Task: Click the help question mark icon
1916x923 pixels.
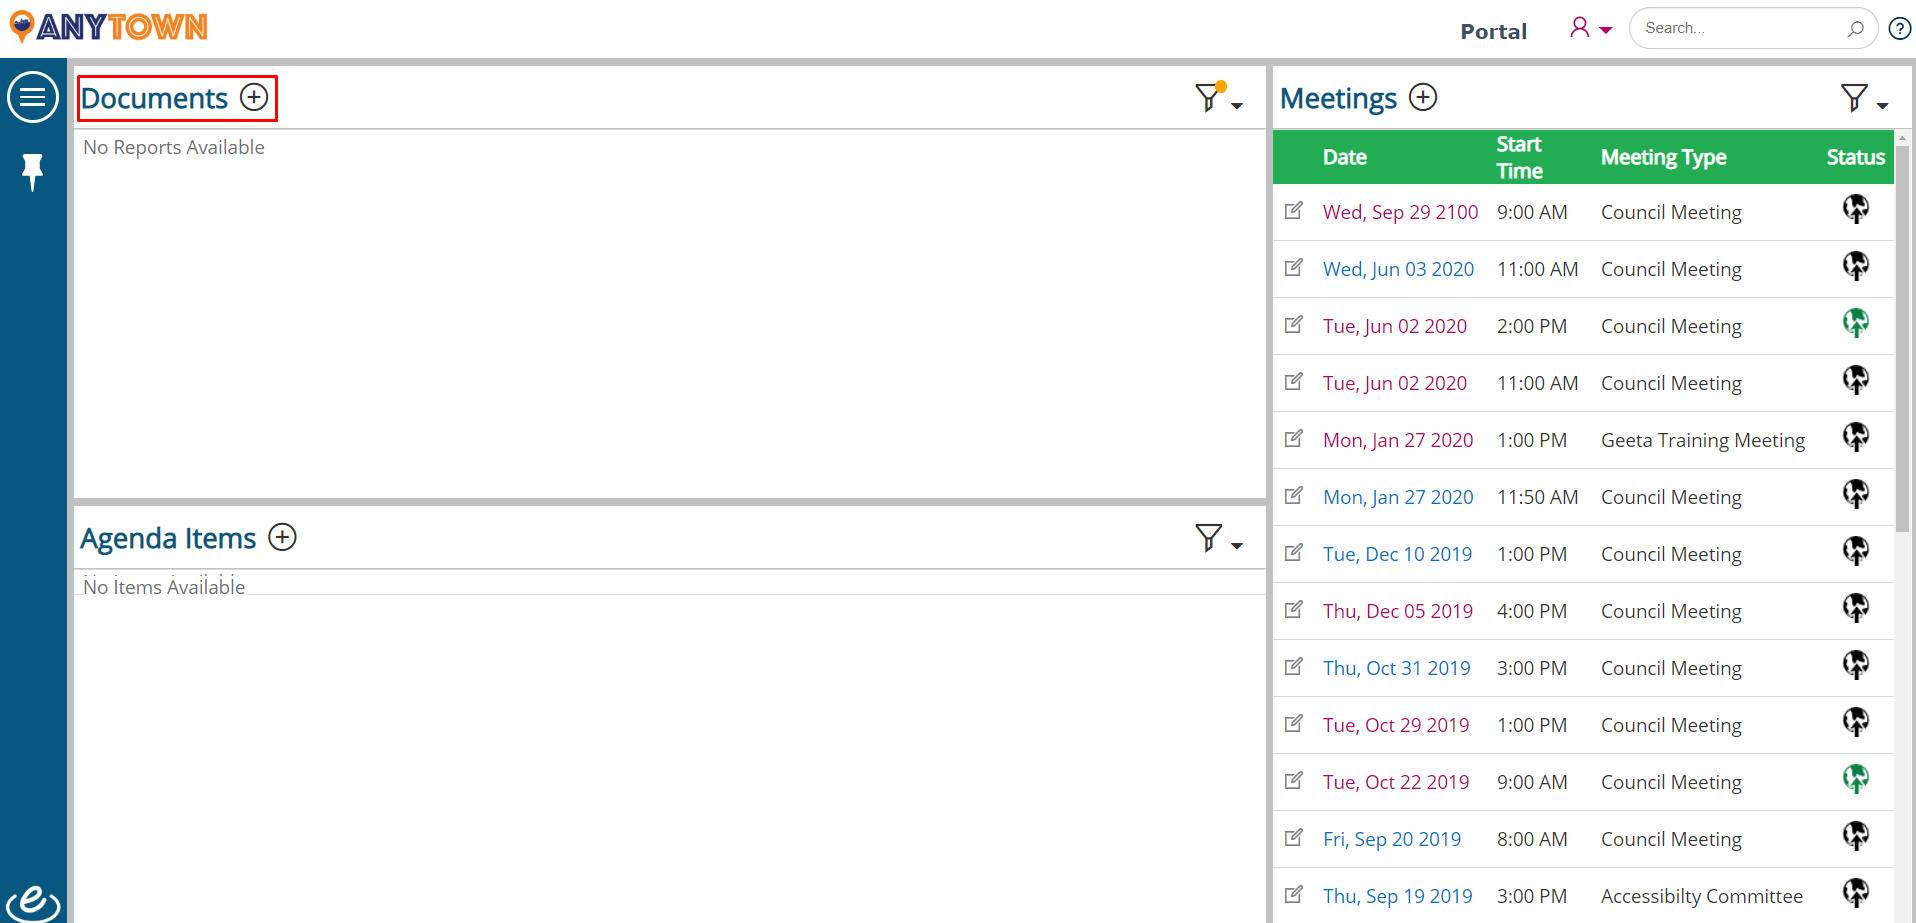Action: 1900,28
